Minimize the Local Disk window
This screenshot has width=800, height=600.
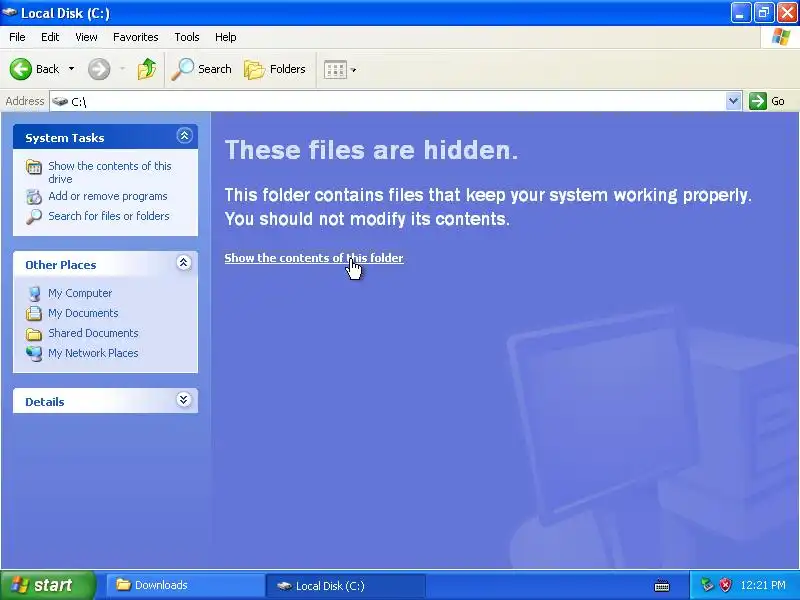tap(740, 13)
